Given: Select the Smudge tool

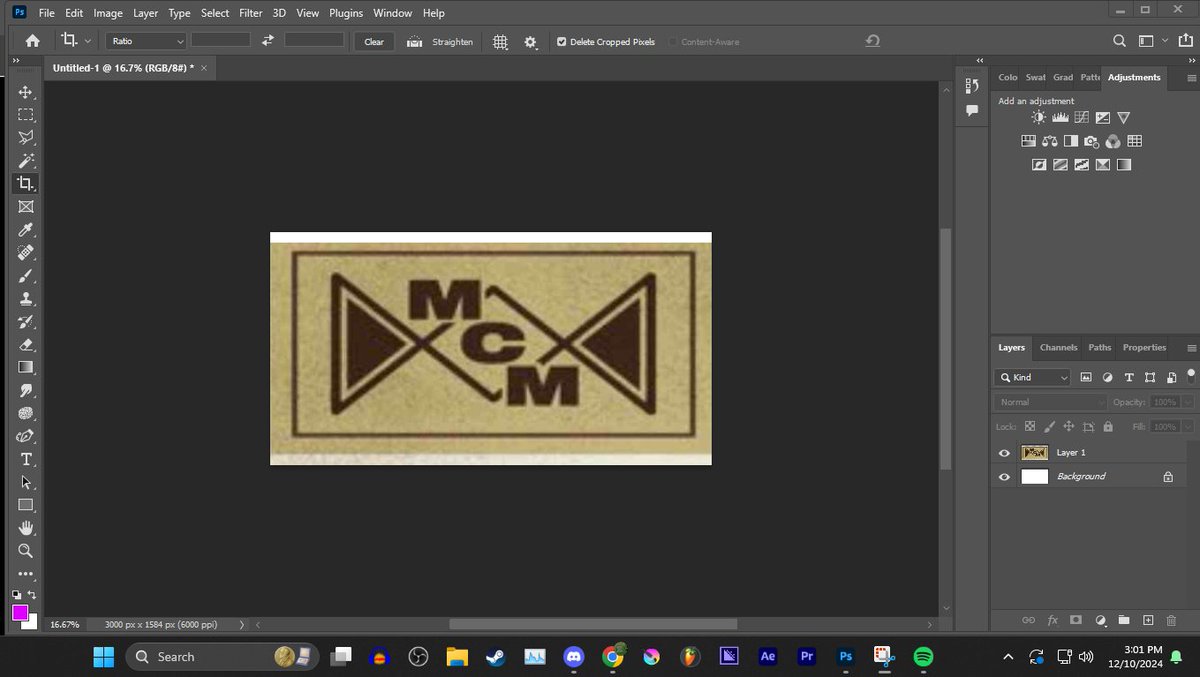Looking at the screenshot, I should pos(26,390).
